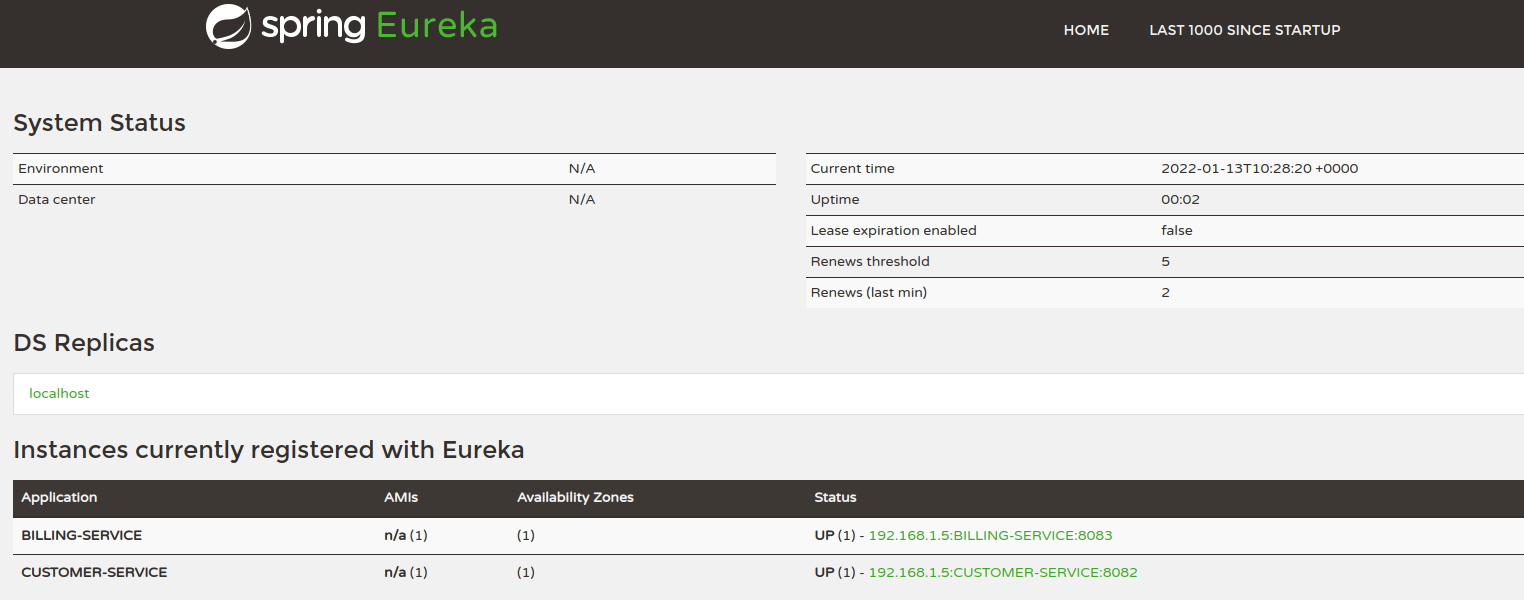Click the Data center N/A value
Viewport: 1524px width, 600px height.
(x=582, y=200)
